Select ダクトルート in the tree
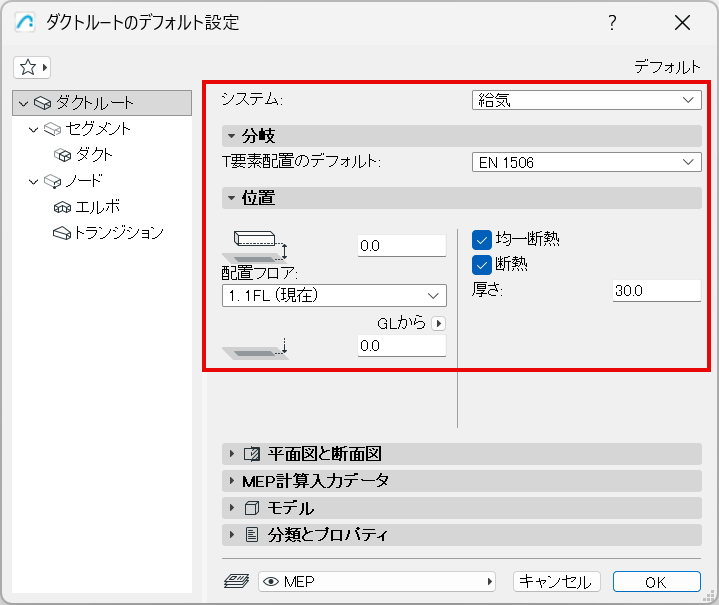 point(102,103)
